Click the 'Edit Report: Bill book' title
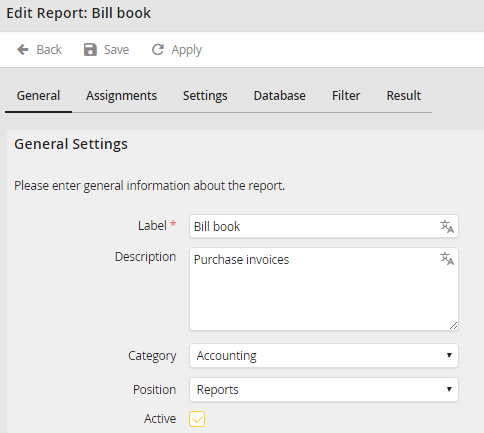This screenshot has height=433, width=484. 79,13
